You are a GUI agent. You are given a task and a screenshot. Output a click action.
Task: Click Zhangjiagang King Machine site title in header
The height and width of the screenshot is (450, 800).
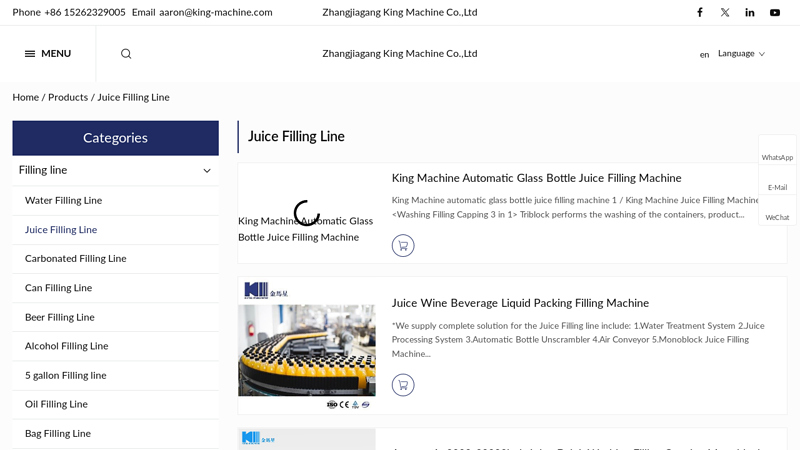[x=399, y=54]
